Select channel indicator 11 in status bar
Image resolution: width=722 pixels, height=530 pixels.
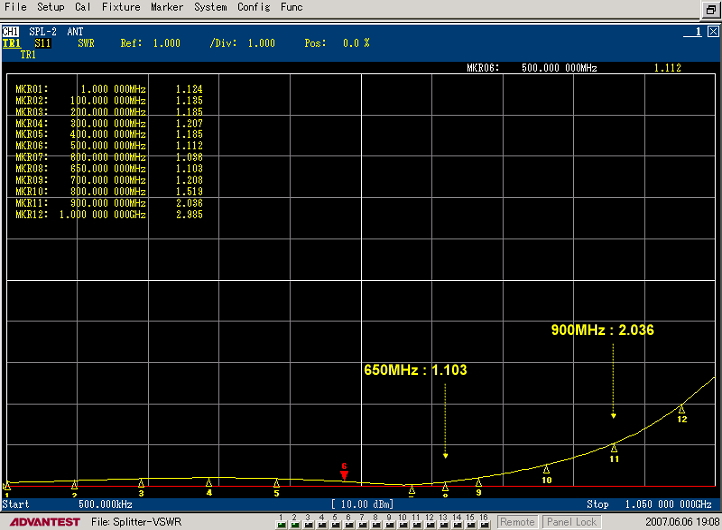[x=416, y=522]
